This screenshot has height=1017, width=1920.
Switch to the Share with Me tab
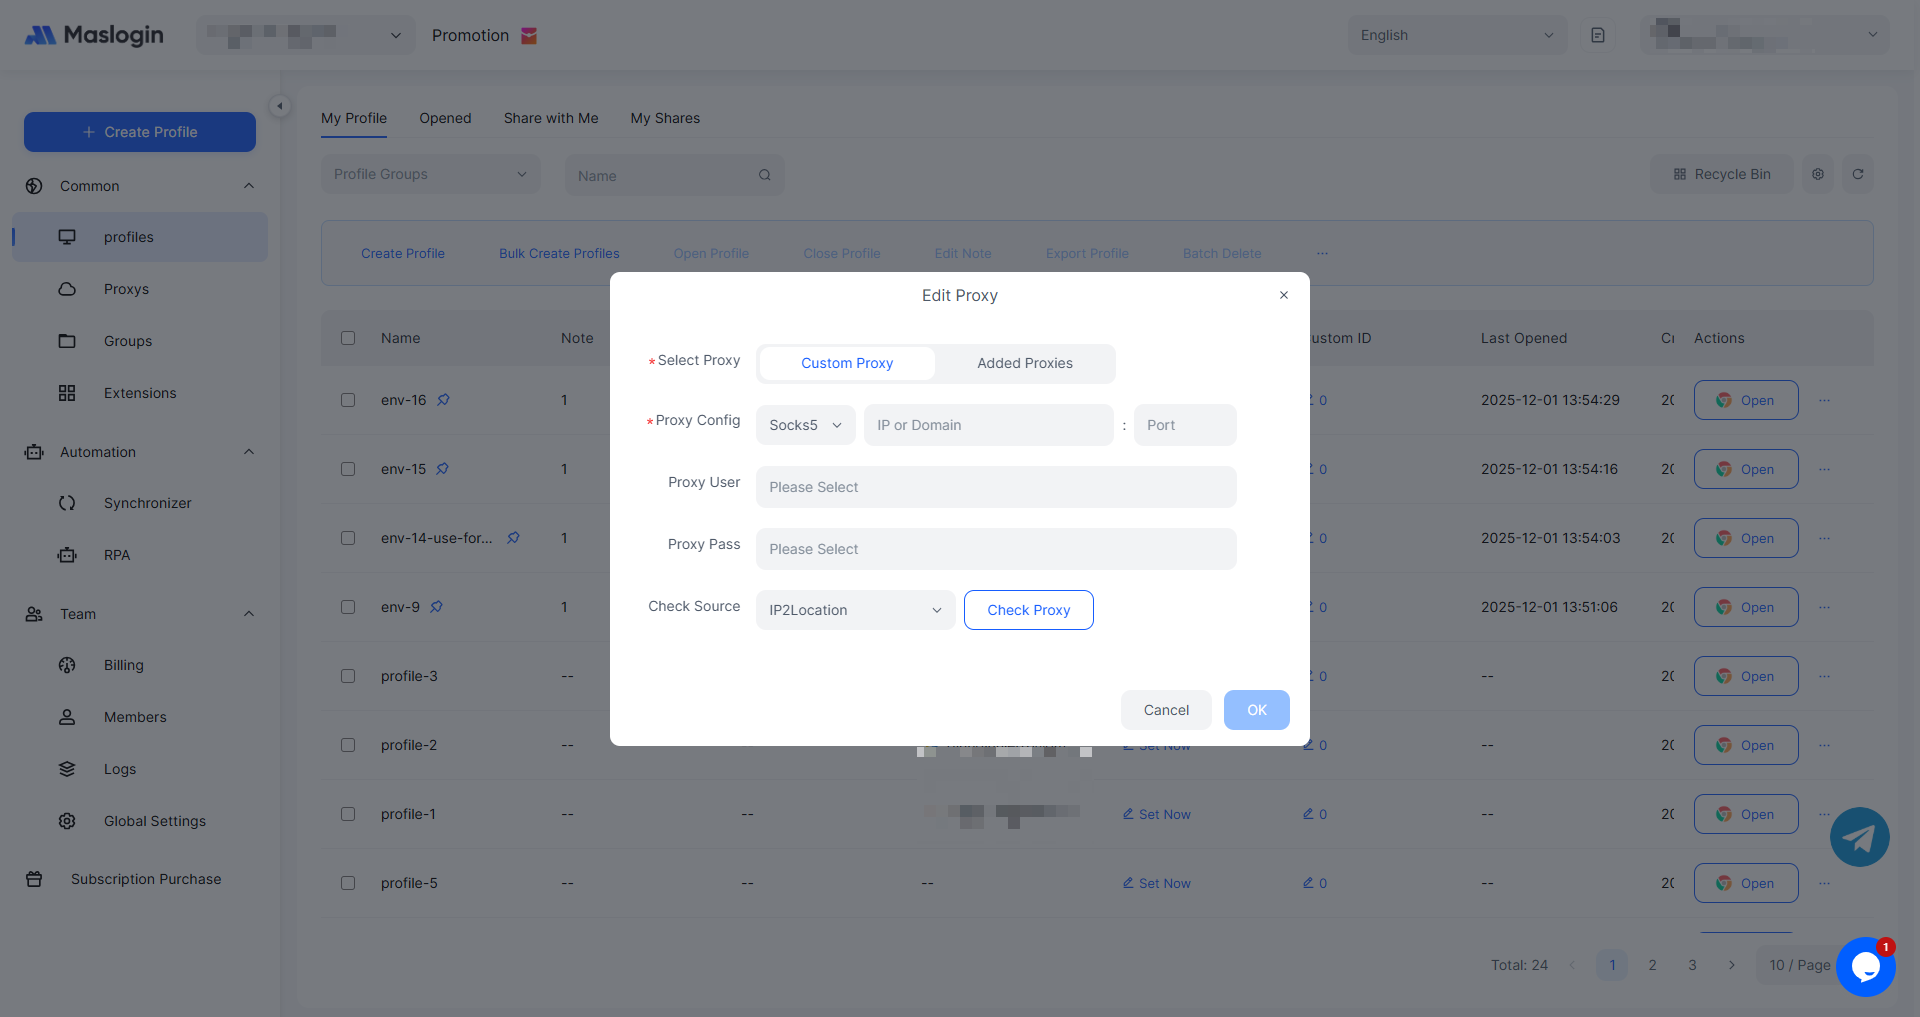coord(550,118)
